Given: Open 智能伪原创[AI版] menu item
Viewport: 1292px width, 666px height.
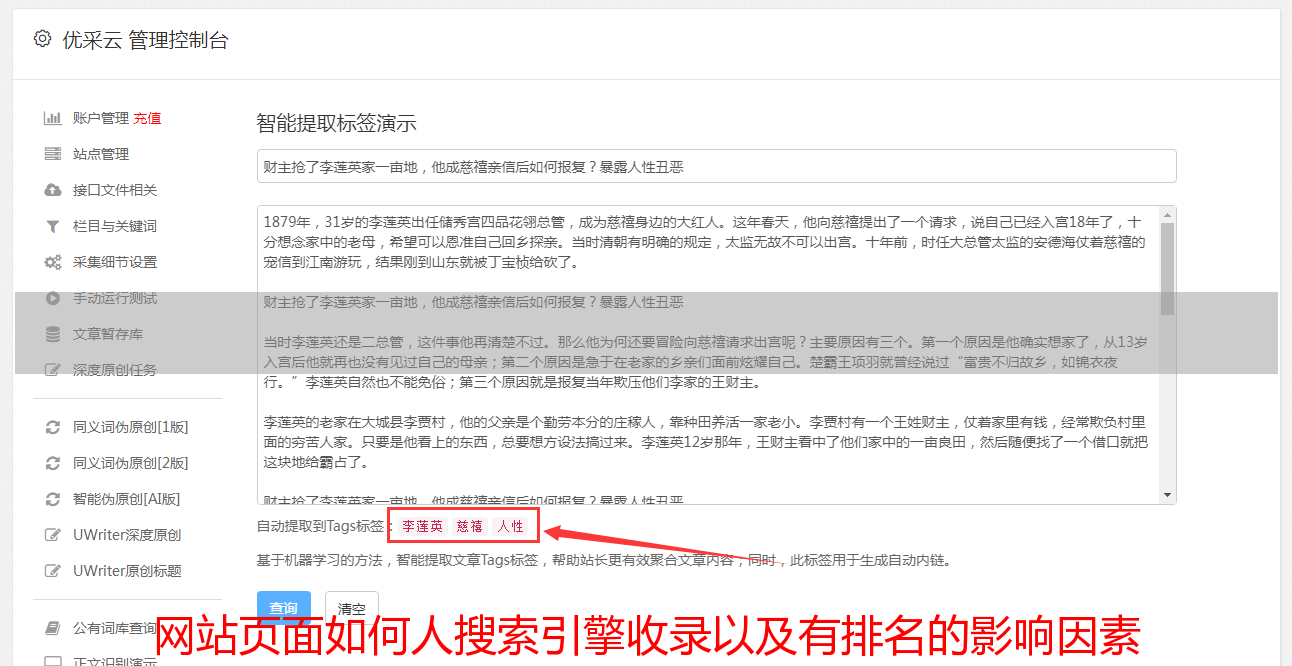Looking at the screenshot, I should (126, 499).
